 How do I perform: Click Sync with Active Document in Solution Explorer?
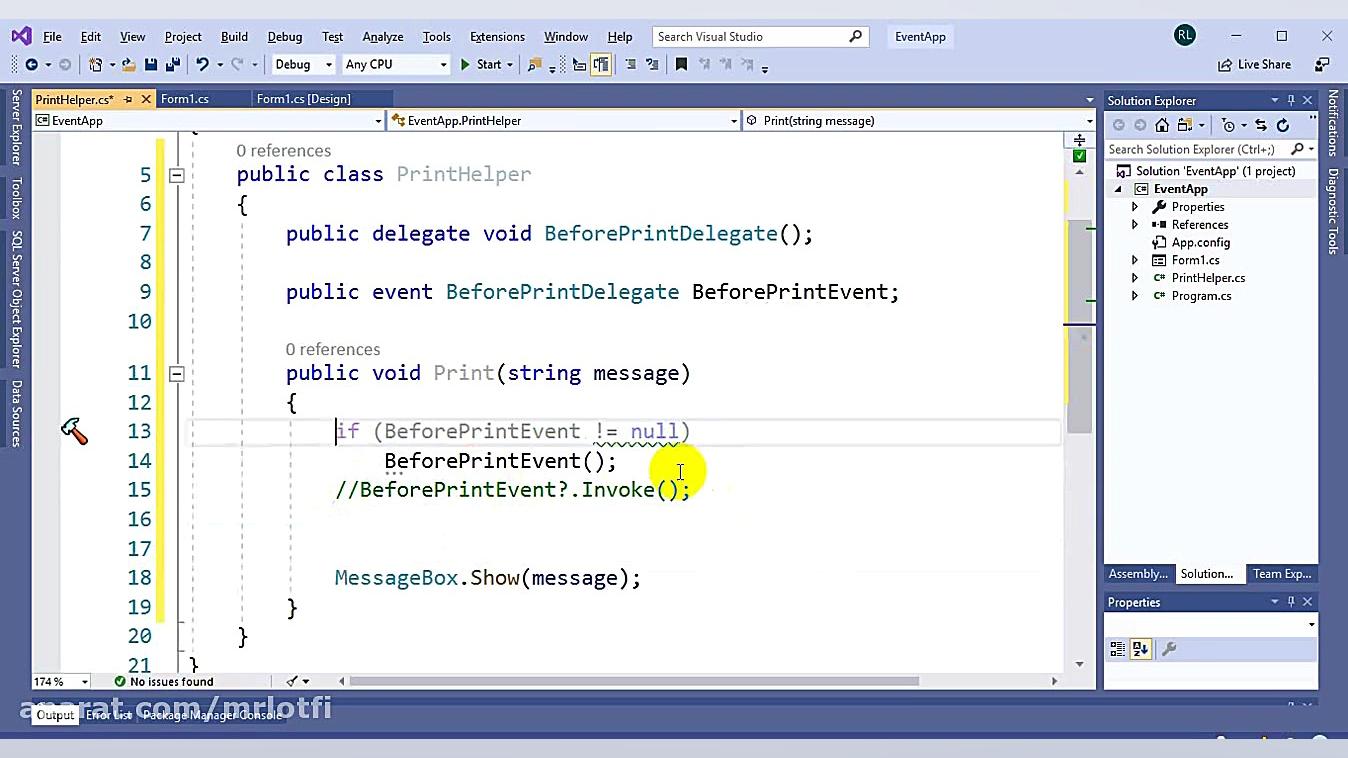coord(1261,125)
